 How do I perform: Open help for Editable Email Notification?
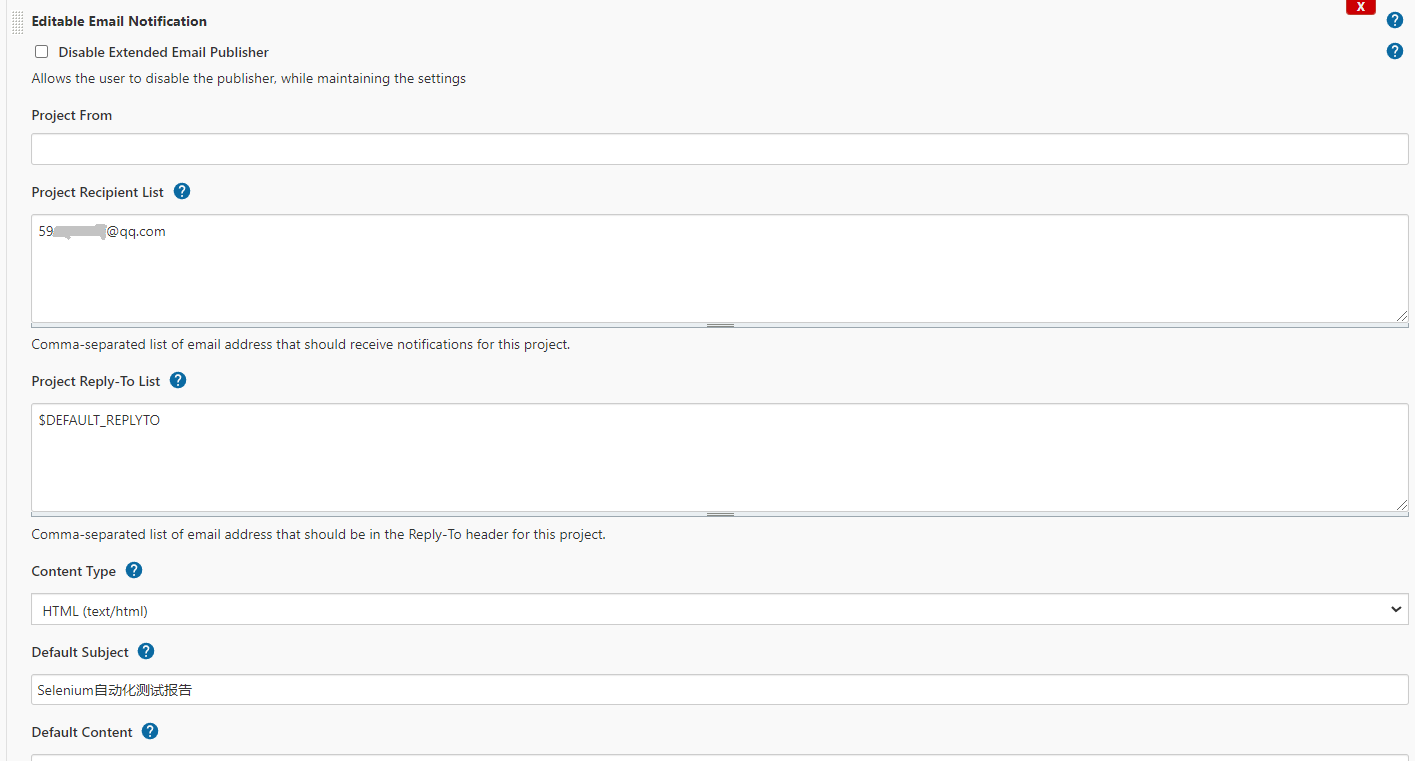point(1395,20)
